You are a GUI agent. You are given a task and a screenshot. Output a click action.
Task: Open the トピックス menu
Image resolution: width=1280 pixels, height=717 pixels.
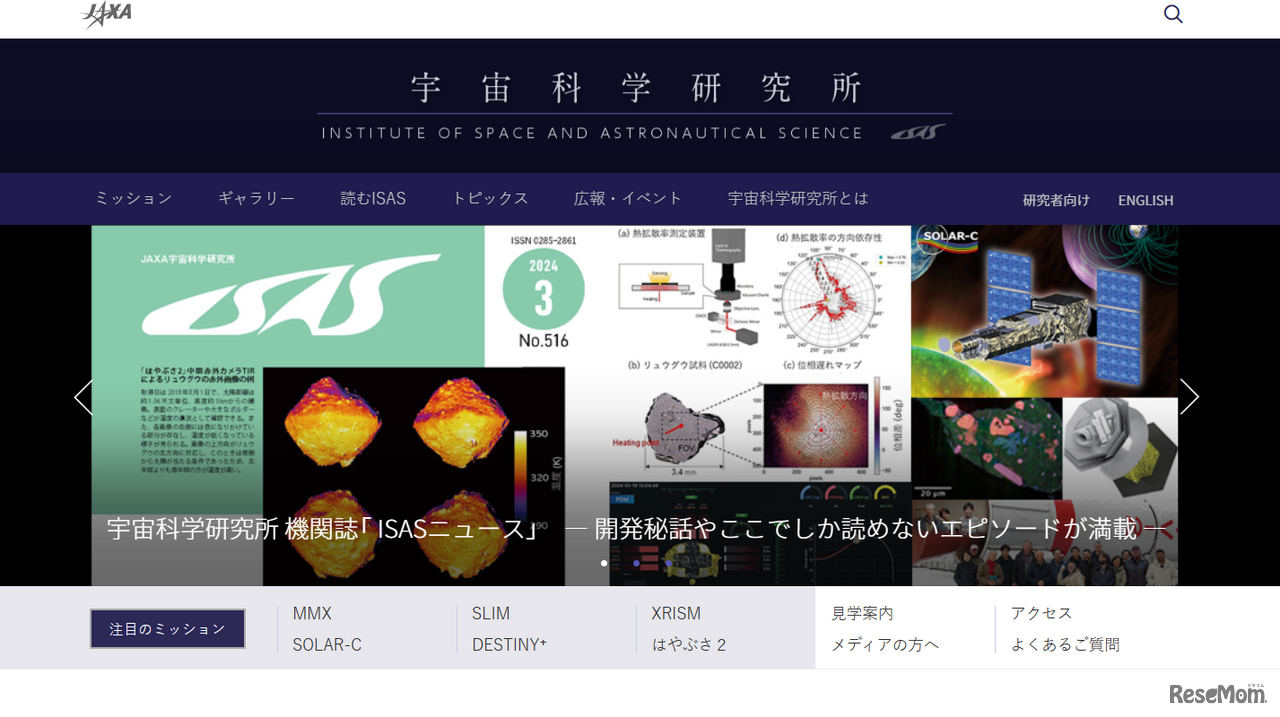(490, 198)
